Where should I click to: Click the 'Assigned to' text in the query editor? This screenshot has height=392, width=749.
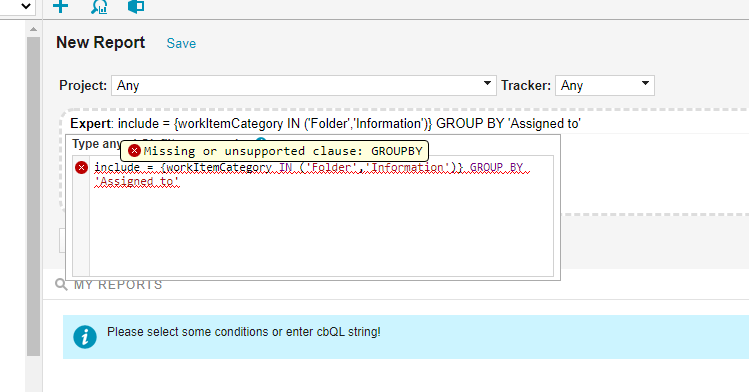click(137, 181)
